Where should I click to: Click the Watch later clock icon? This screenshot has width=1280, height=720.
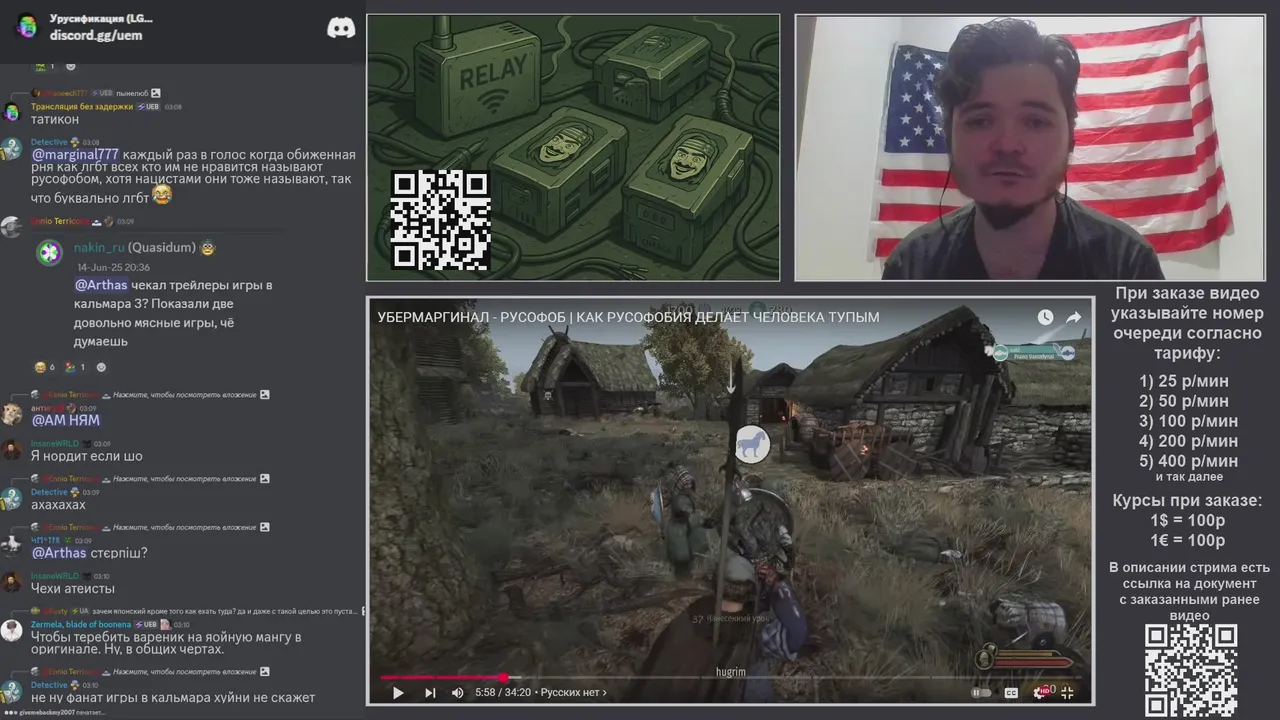[1045, 317]
